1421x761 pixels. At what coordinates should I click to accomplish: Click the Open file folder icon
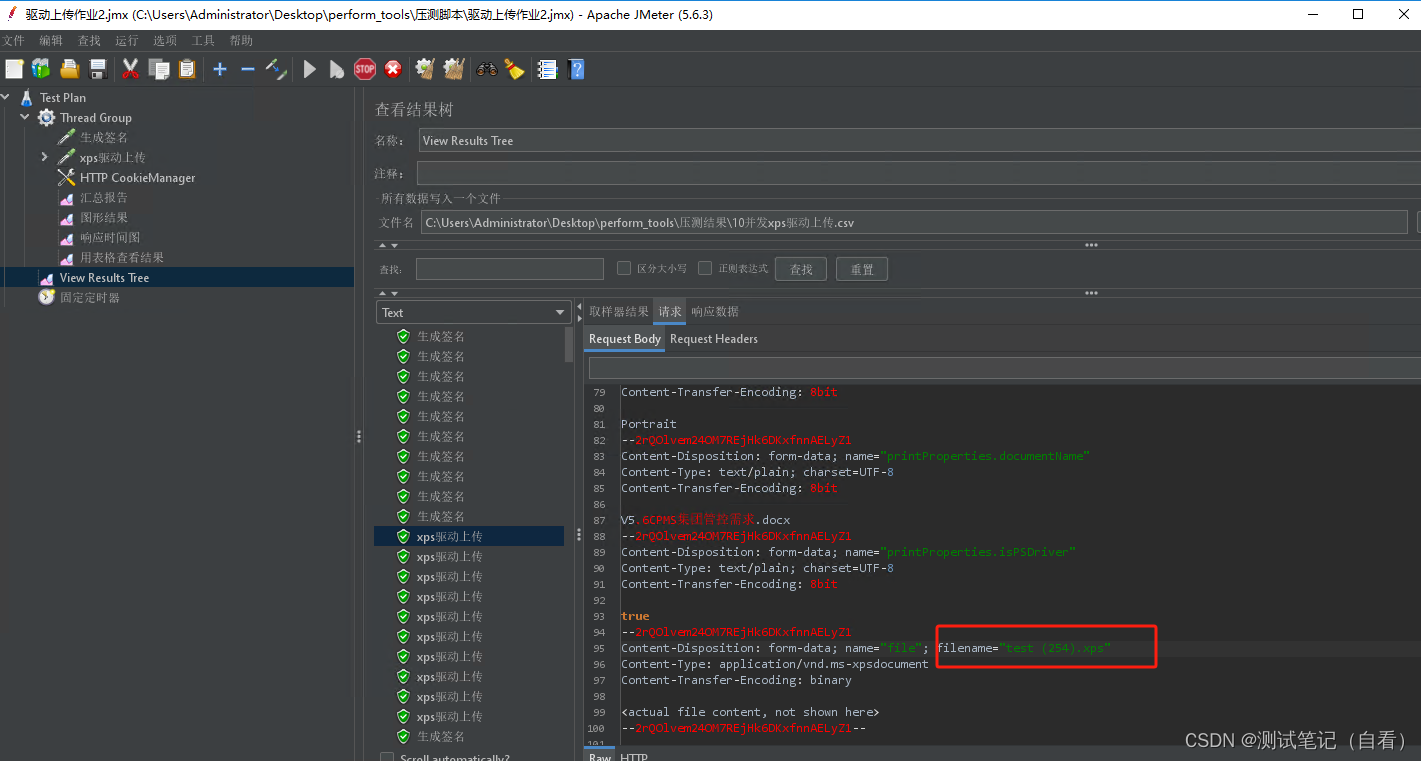click(x=69, y=69)
